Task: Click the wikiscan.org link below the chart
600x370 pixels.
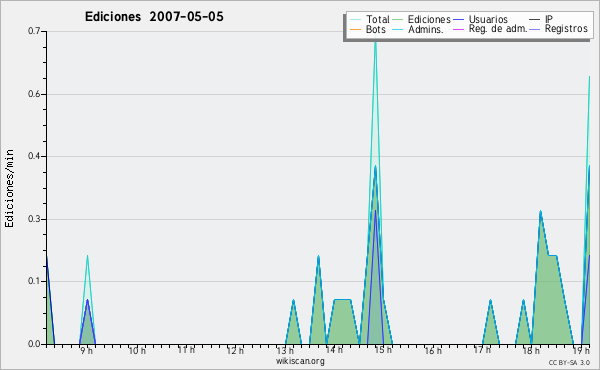Action: point(300,361)
